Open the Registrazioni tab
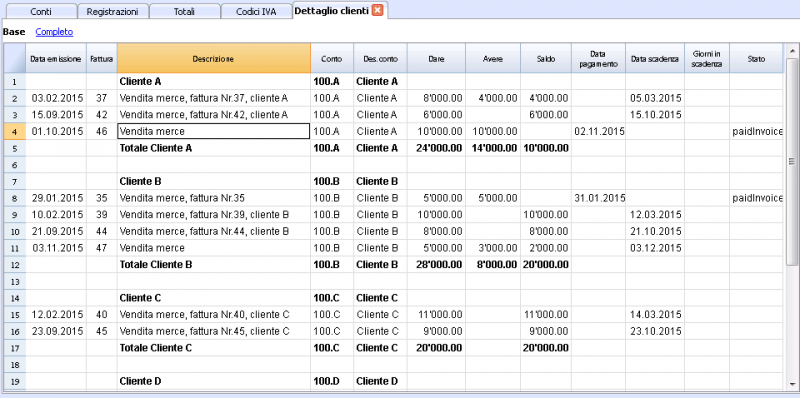 pos(112,11)
